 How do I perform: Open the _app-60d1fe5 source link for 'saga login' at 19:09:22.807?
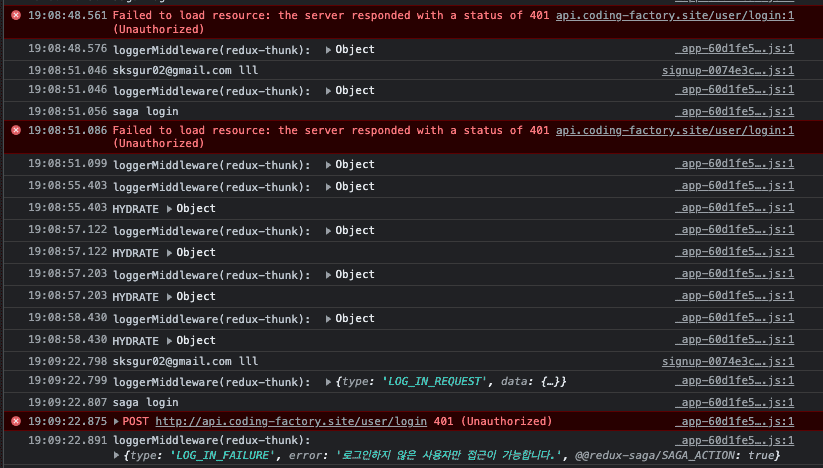[x=735, y=402]
